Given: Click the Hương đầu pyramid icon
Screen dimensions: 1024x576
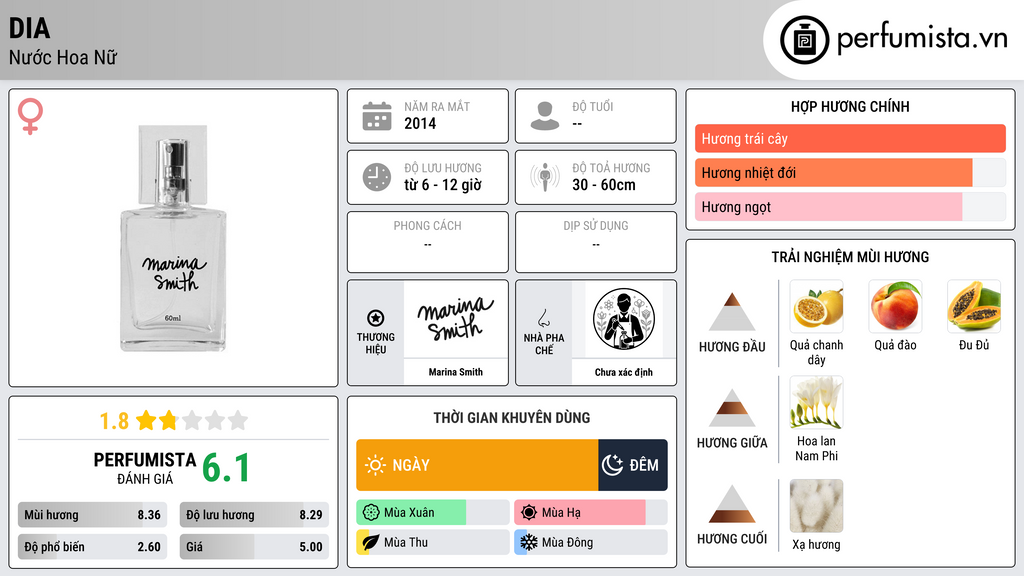Looking at the screenshot, I should pyautogui.click(x=732, y=312).
